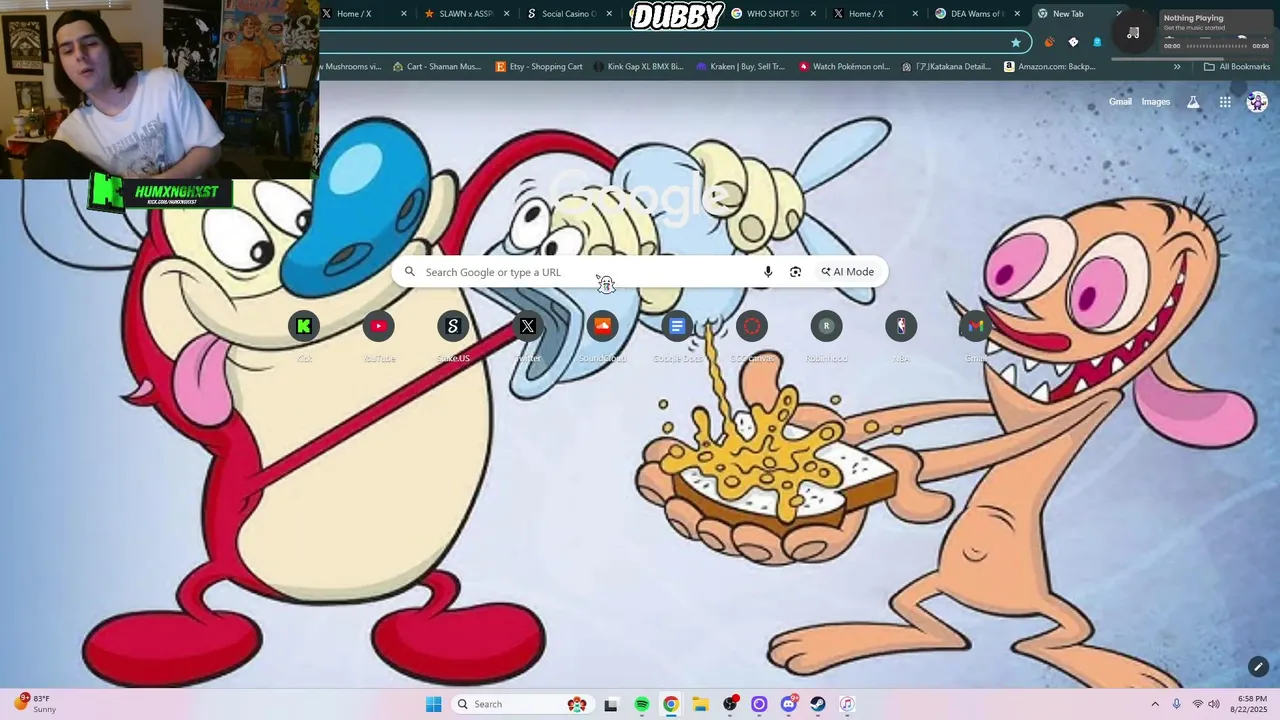Open Task View on the taskbar
The height and width of the screenshot is (720, 1280).
[x=611, y=704]
